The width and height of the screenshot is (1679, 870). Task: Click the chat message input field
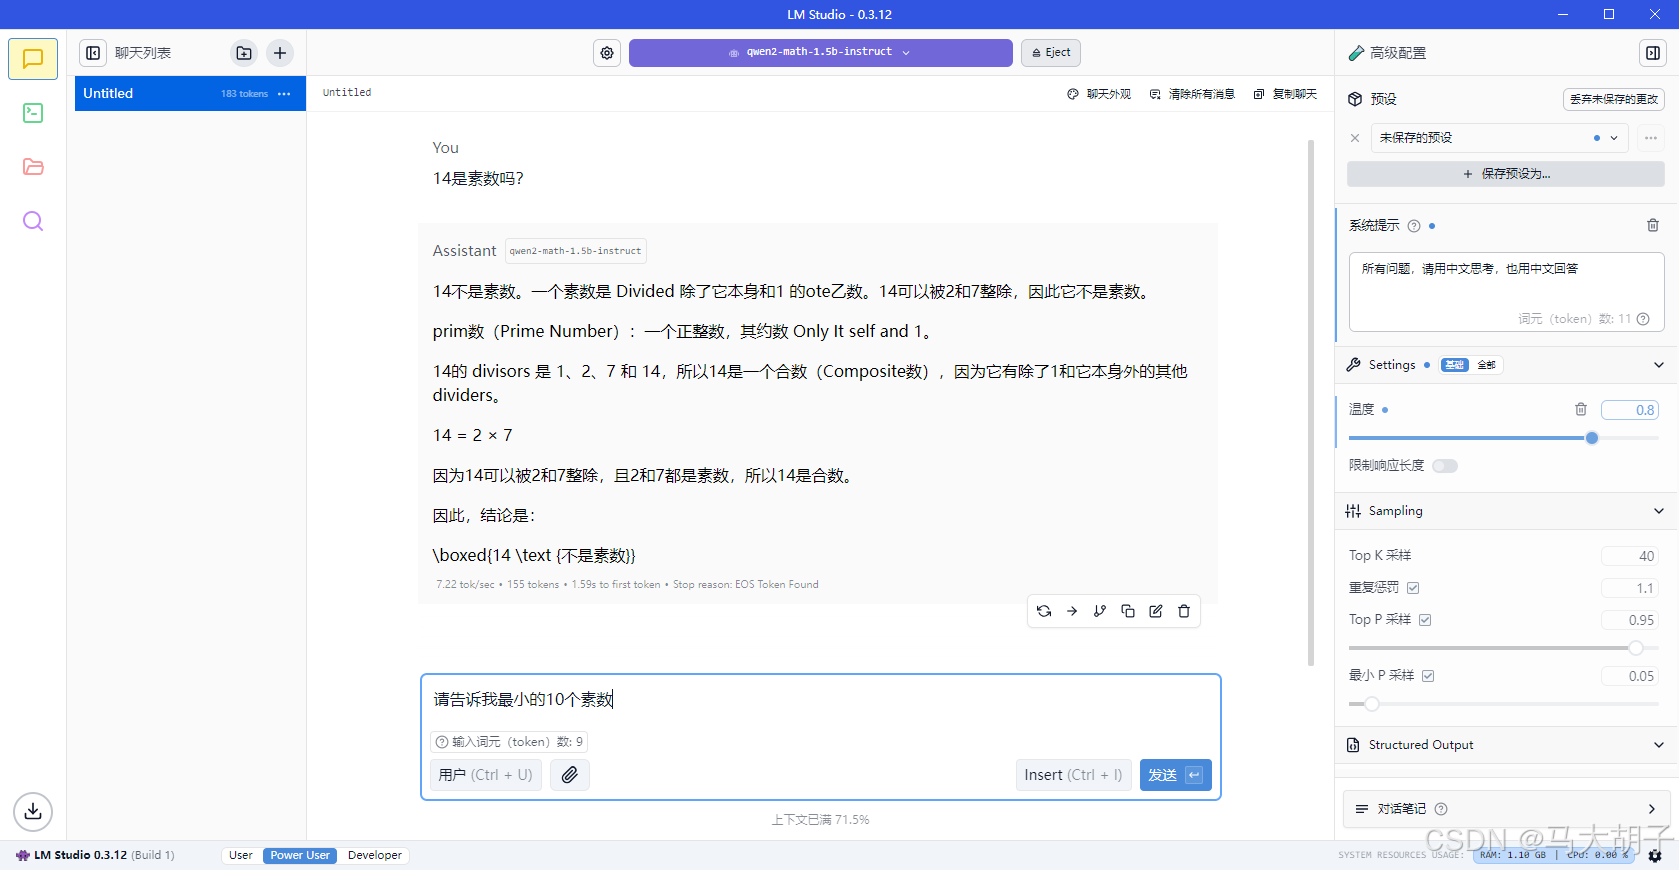click(x=820, y=700)
